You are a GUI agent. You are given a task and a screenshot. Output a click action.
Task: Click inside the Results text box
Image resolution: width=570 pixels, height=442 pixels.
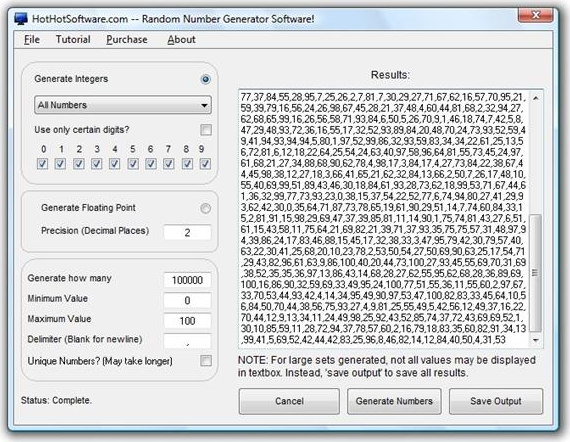pyautogui.click(x=384, y=219)
